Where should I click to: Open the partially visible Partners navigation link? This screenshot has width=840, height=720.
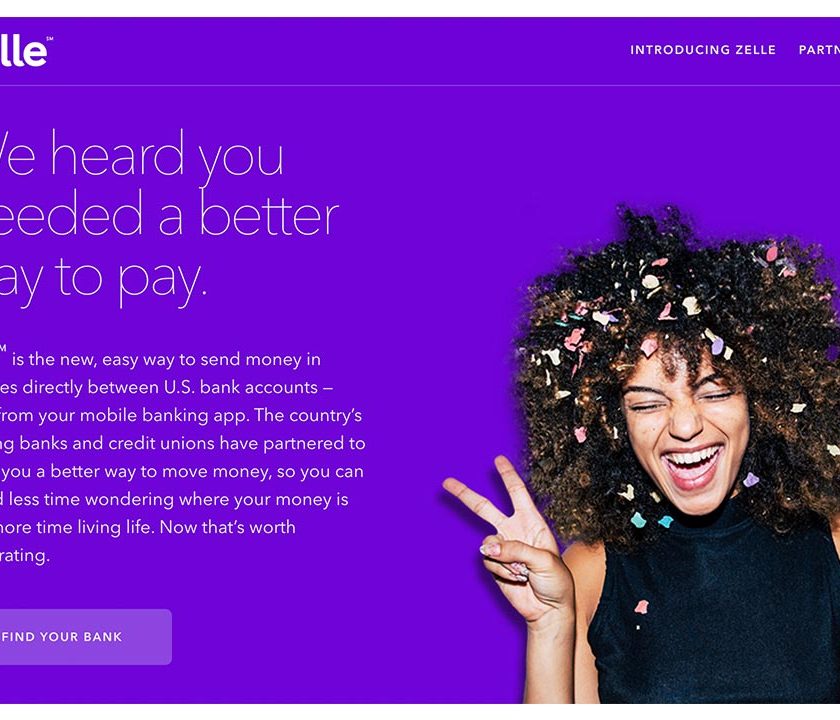pyautogui.click(x=819, y=50)
